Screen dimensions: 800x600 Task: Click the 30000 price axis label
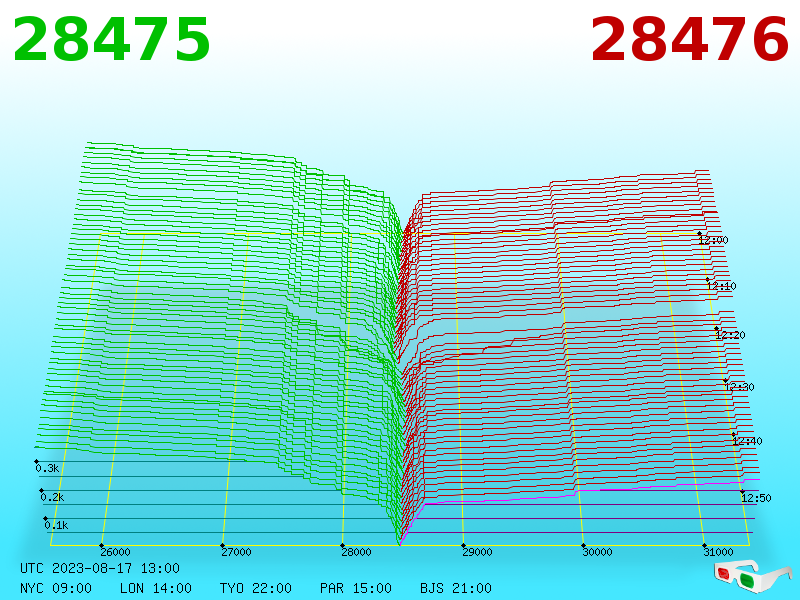(x=597, y=552)
